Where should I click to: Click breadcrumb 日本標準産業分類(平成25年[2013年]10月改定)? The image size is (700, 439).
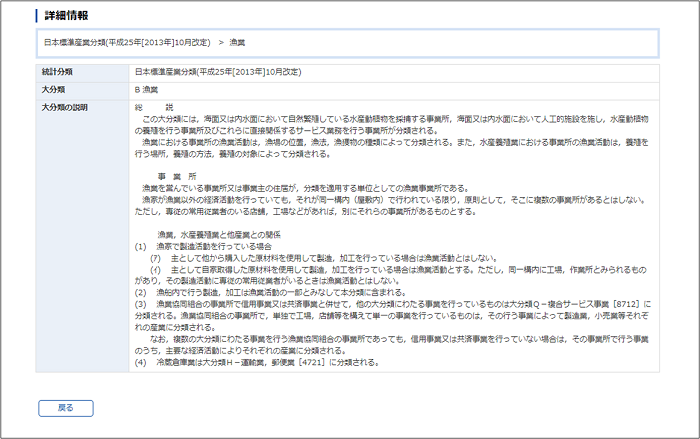pyautogui.click(x=127, y=42)
